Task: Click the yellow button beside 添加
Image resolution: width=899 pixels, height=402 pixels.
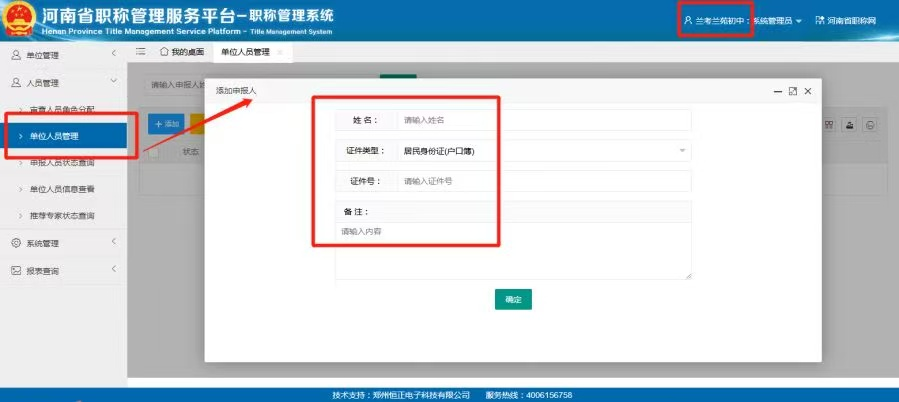Action: (x=197, y=124)
